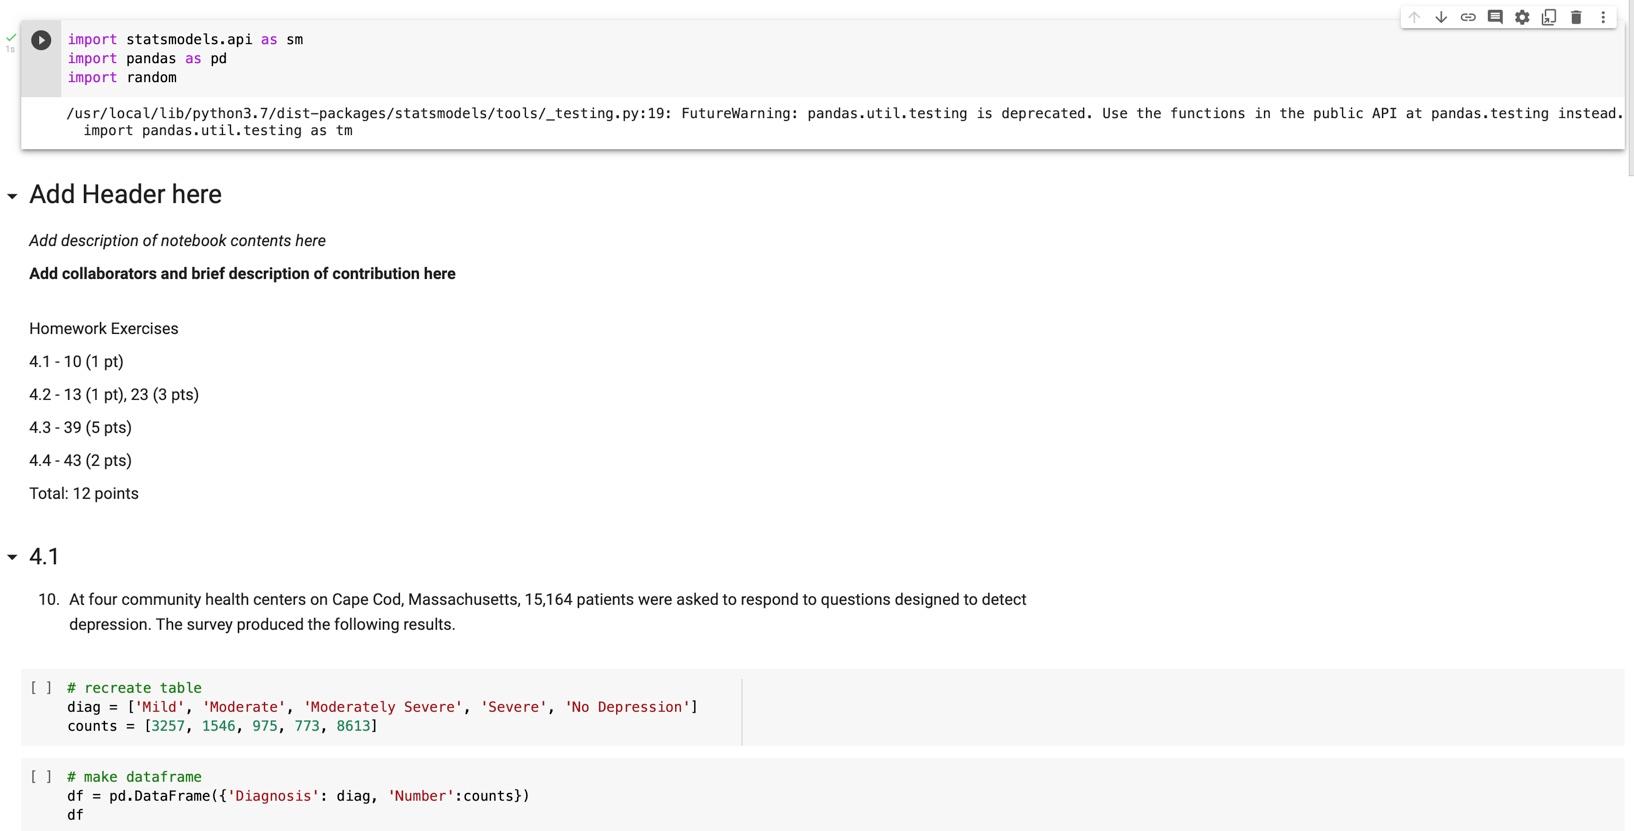The width and height of the screenshot is (1634, 831).
Task: Click the '4.3 - 39 (5 pts)' line
Action: click(80, 428)
